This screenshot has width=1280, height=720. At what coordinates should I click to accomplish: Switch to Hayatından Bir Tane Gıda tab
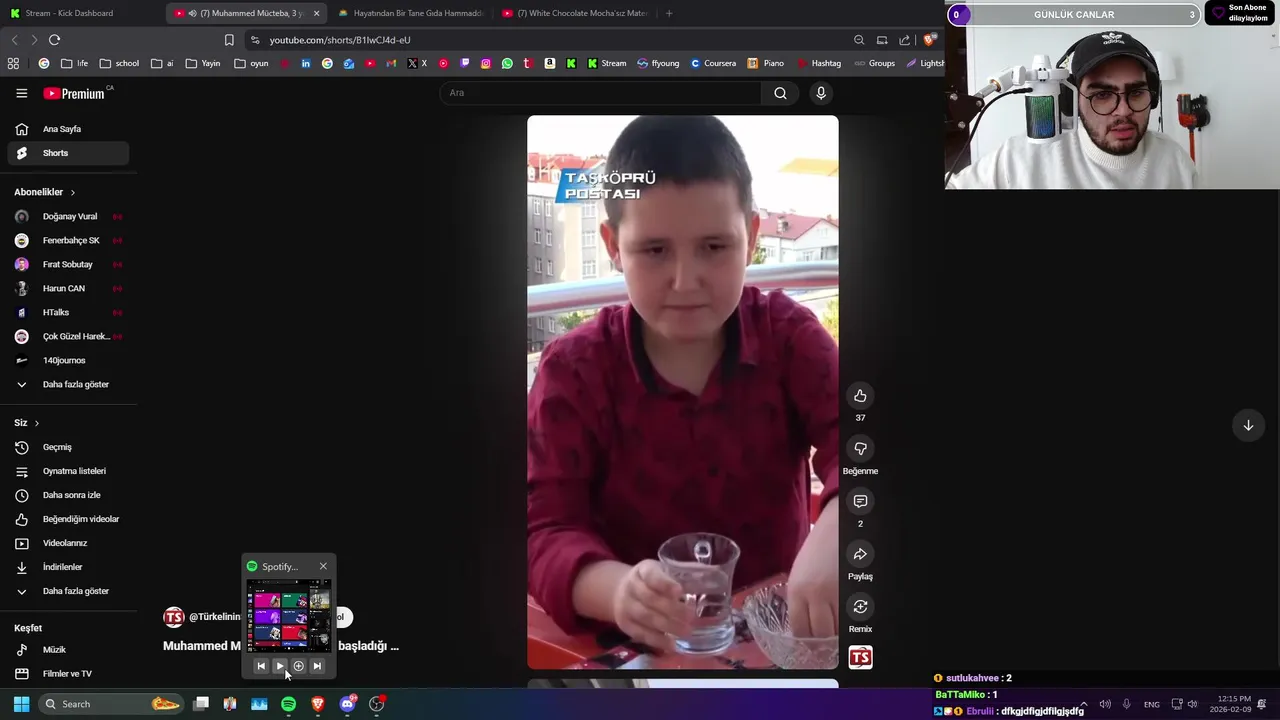[410, 13]
